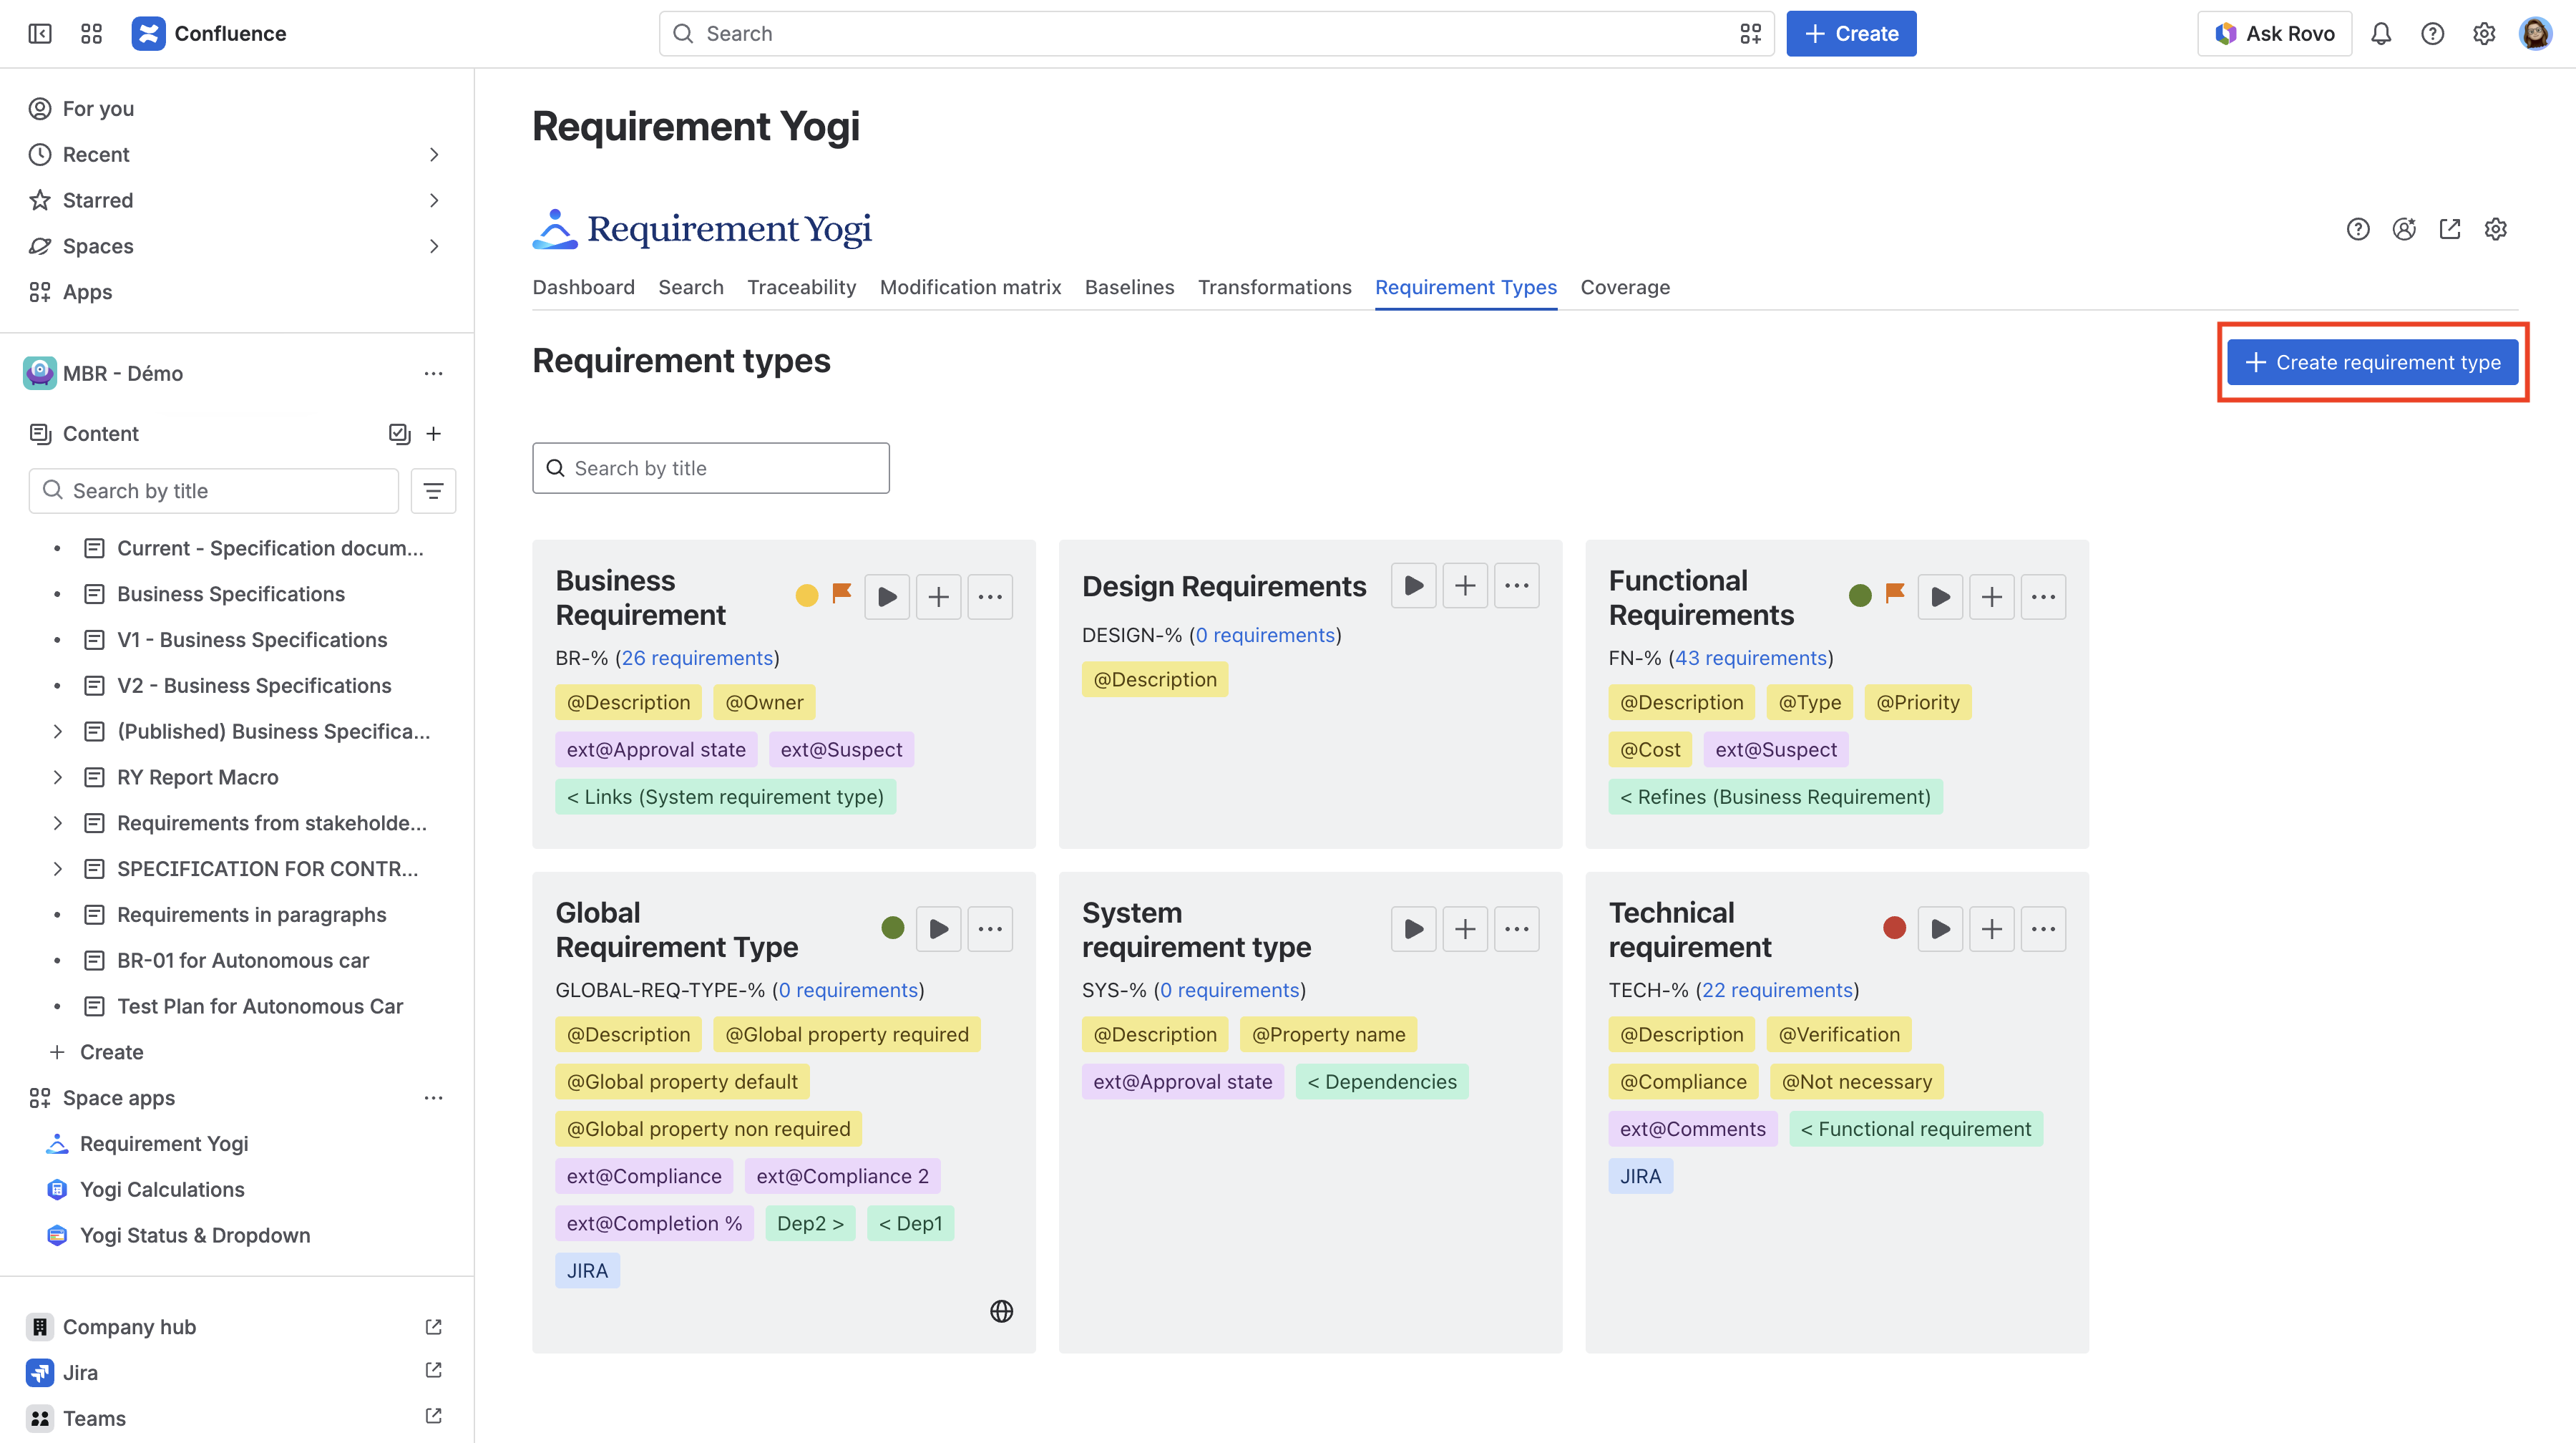Open Requirement Yogi settings gear

[2496, 229]
